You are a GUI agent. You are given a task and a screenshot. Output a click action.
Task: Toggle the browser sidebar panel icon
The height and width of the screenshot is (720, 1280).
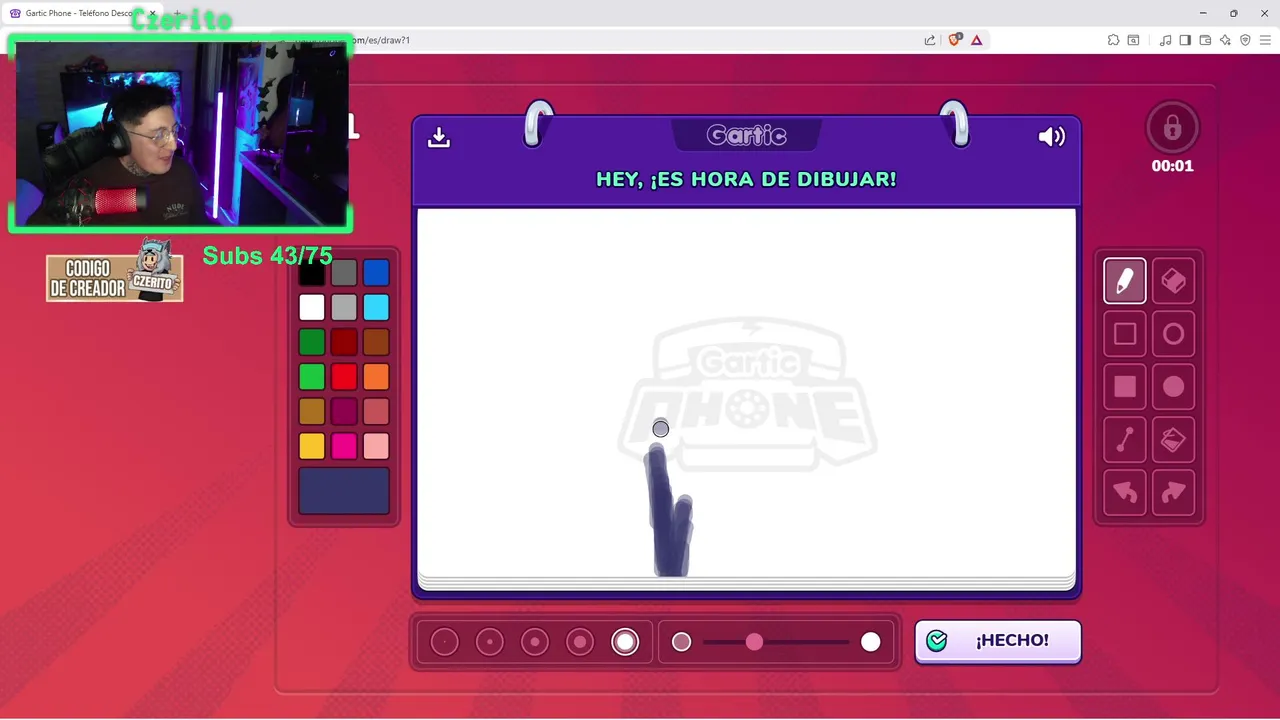point(1185,40)
